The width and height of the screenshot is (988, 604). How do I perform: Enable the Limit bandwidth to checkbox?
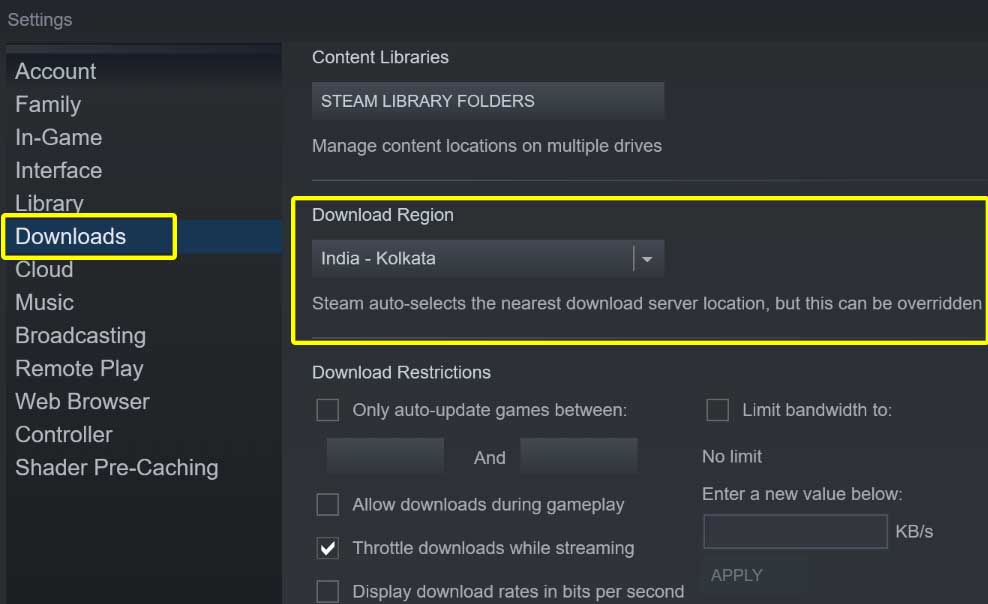point(718,410)
